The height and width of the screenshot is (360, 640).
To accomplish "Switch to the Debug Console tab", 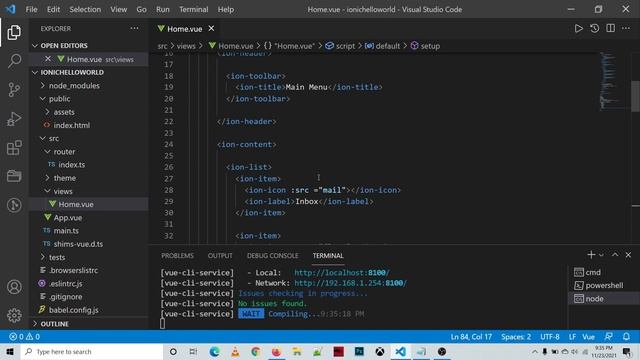I will 272,256.
